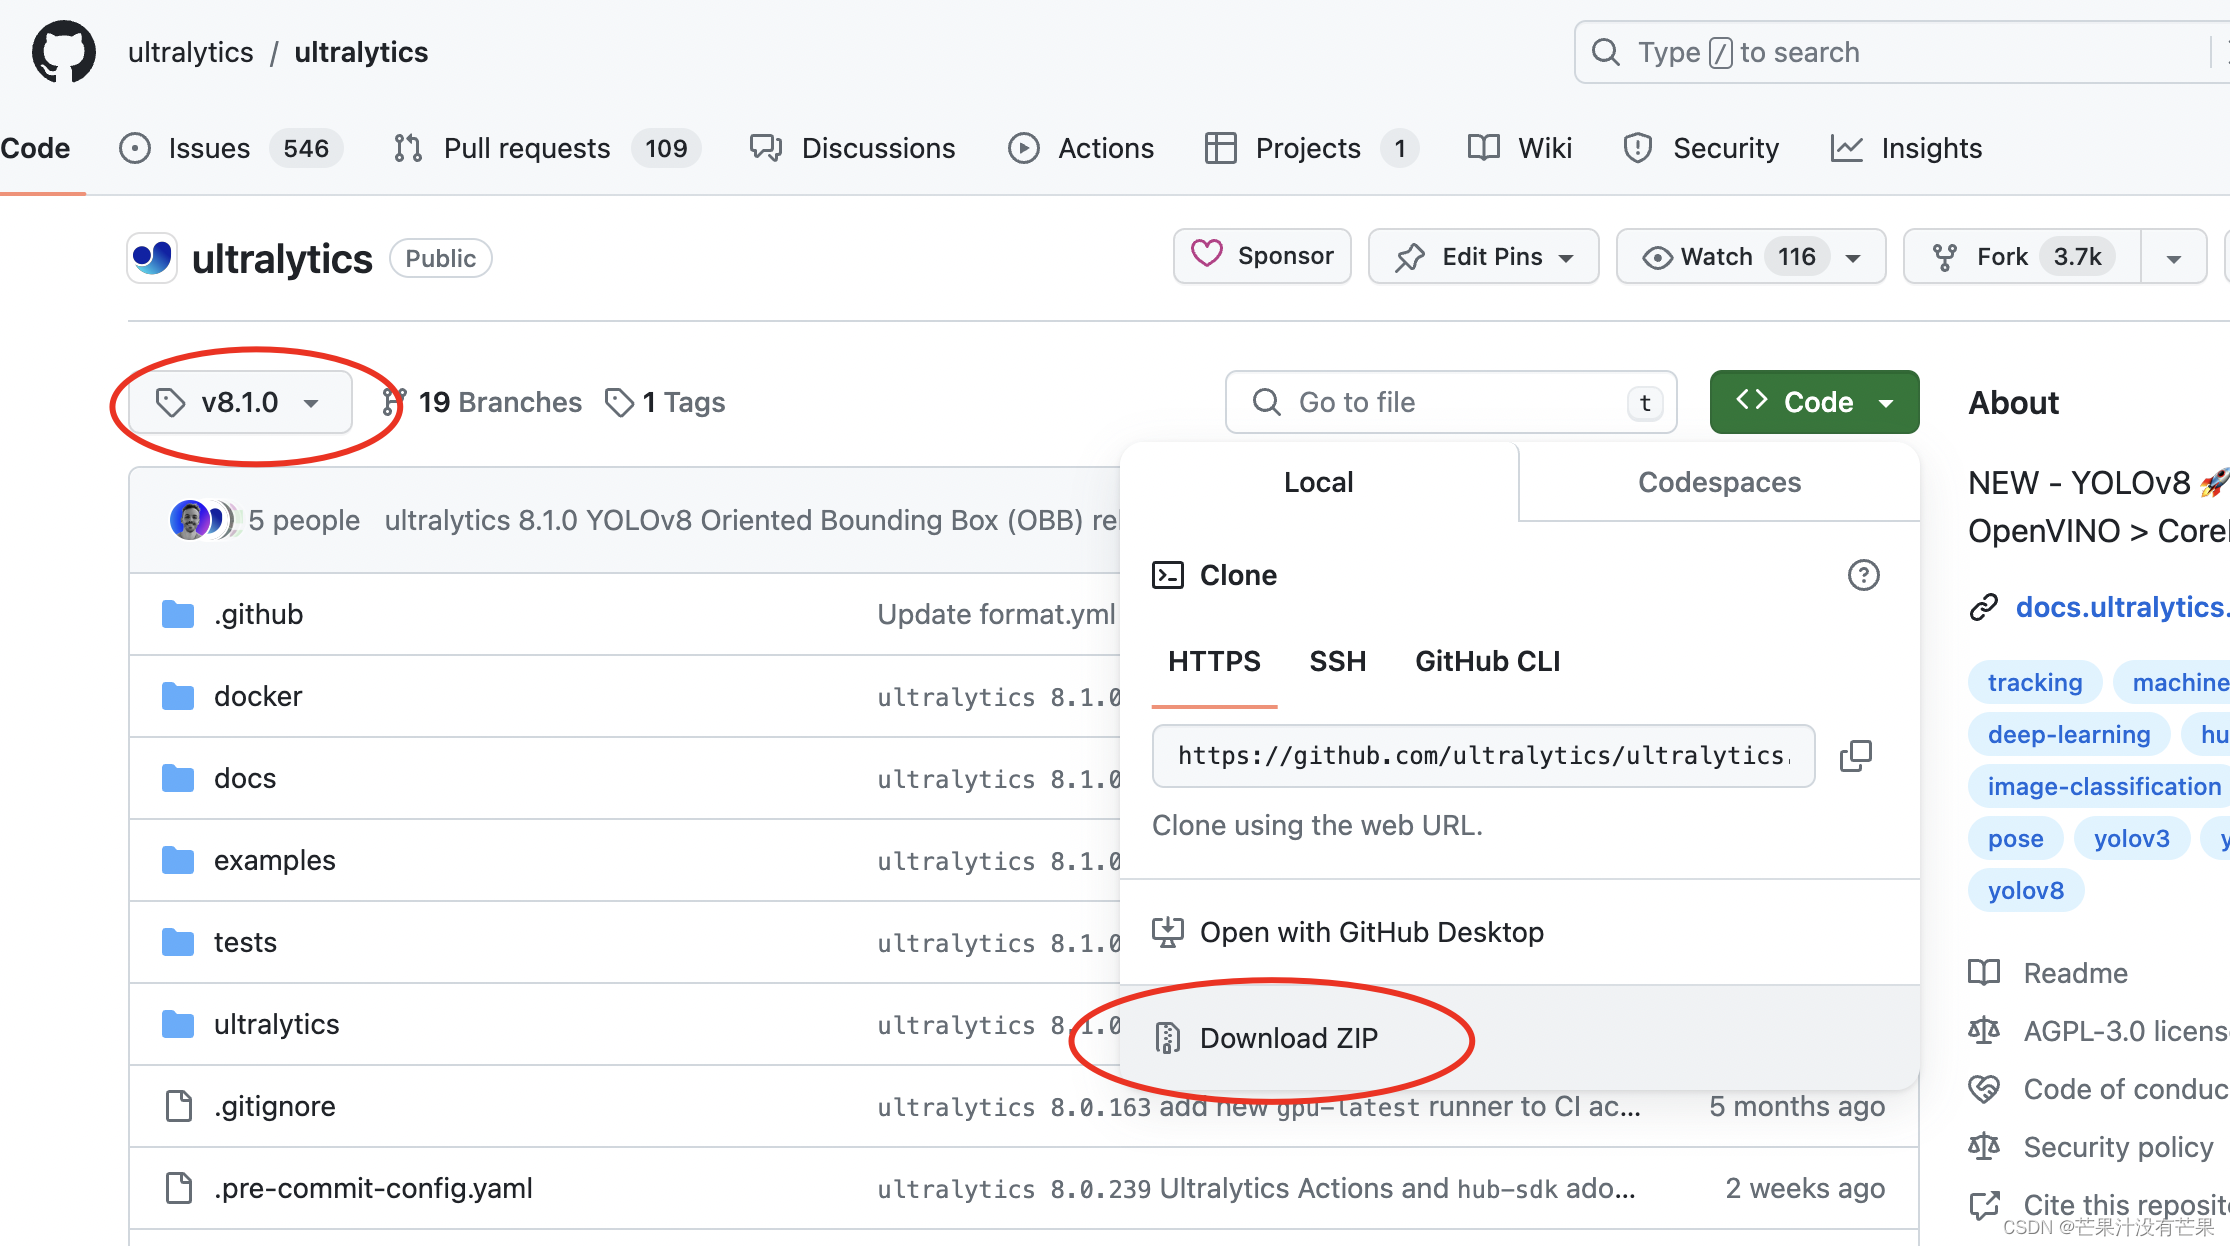Click the HTTPS clone URL field
This screenshot has width=2230, height=1246.
click(x=1483, y=755)
